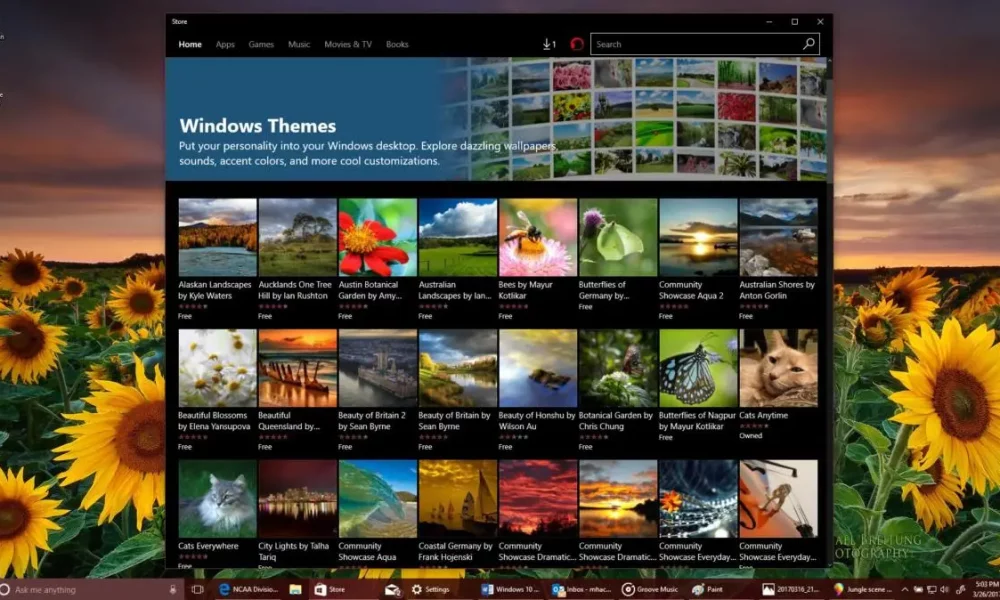The image size is (1000, 600).
Task: Open the Books tab
Action: tap(397, 44)
